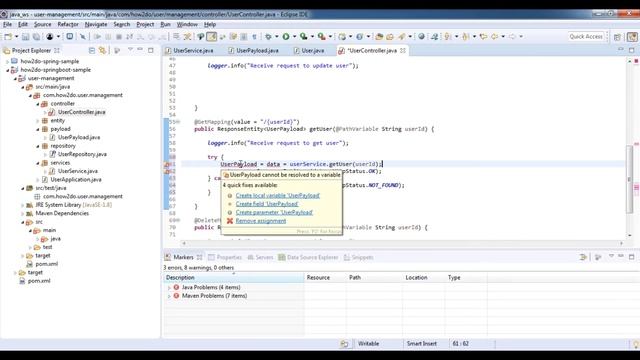The width and height of the screenshot is (640, 360).
Task: Open the Window menu
Action: [187, 24]
